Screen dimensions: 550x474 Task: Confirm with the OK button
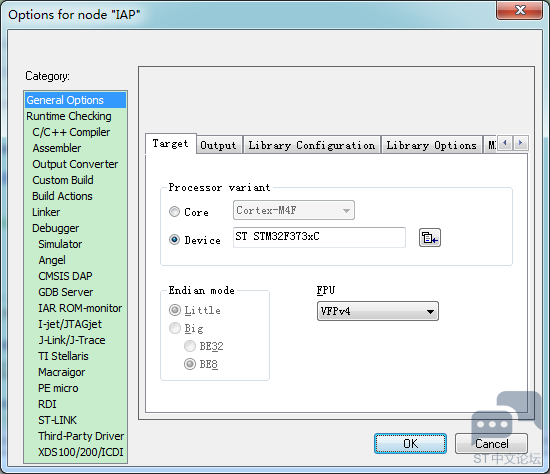pos(410,443)
